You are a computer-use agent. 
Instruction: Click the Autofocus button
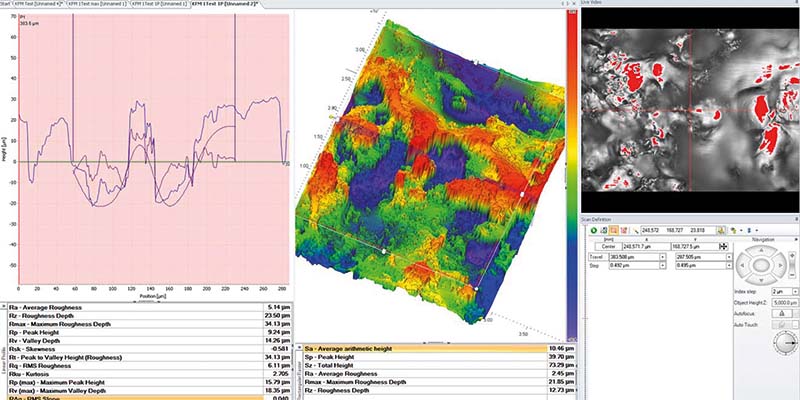pos(782,314)
